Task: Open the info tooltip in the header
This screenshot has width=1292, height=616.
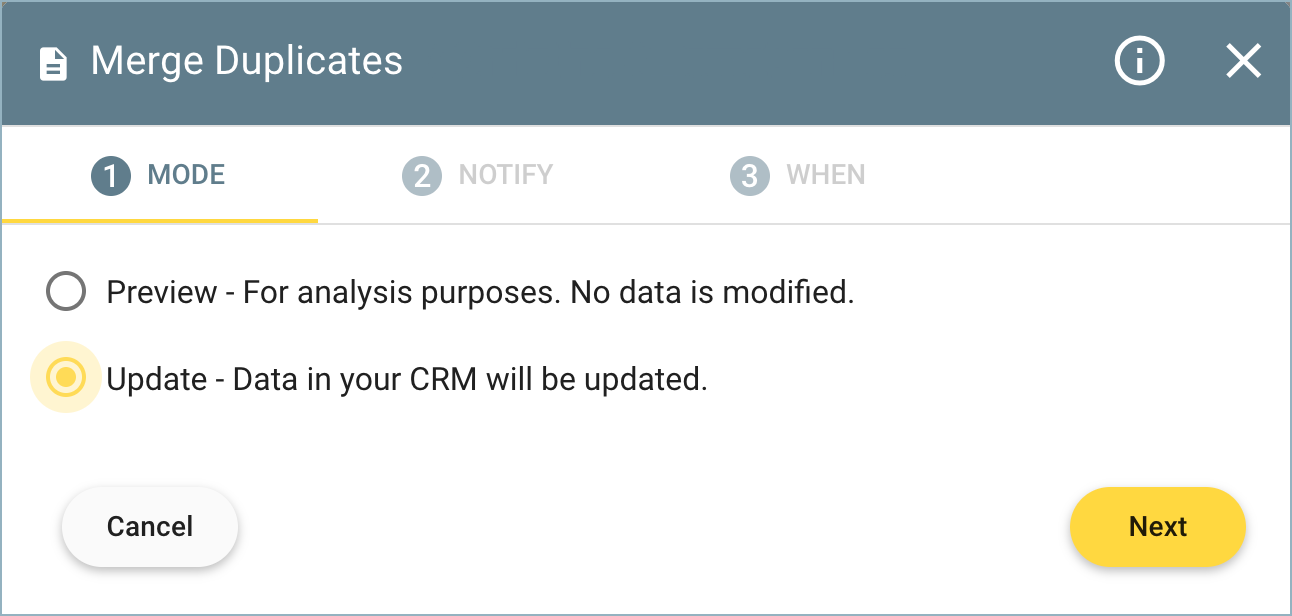Action: (x=1139, y=61)
